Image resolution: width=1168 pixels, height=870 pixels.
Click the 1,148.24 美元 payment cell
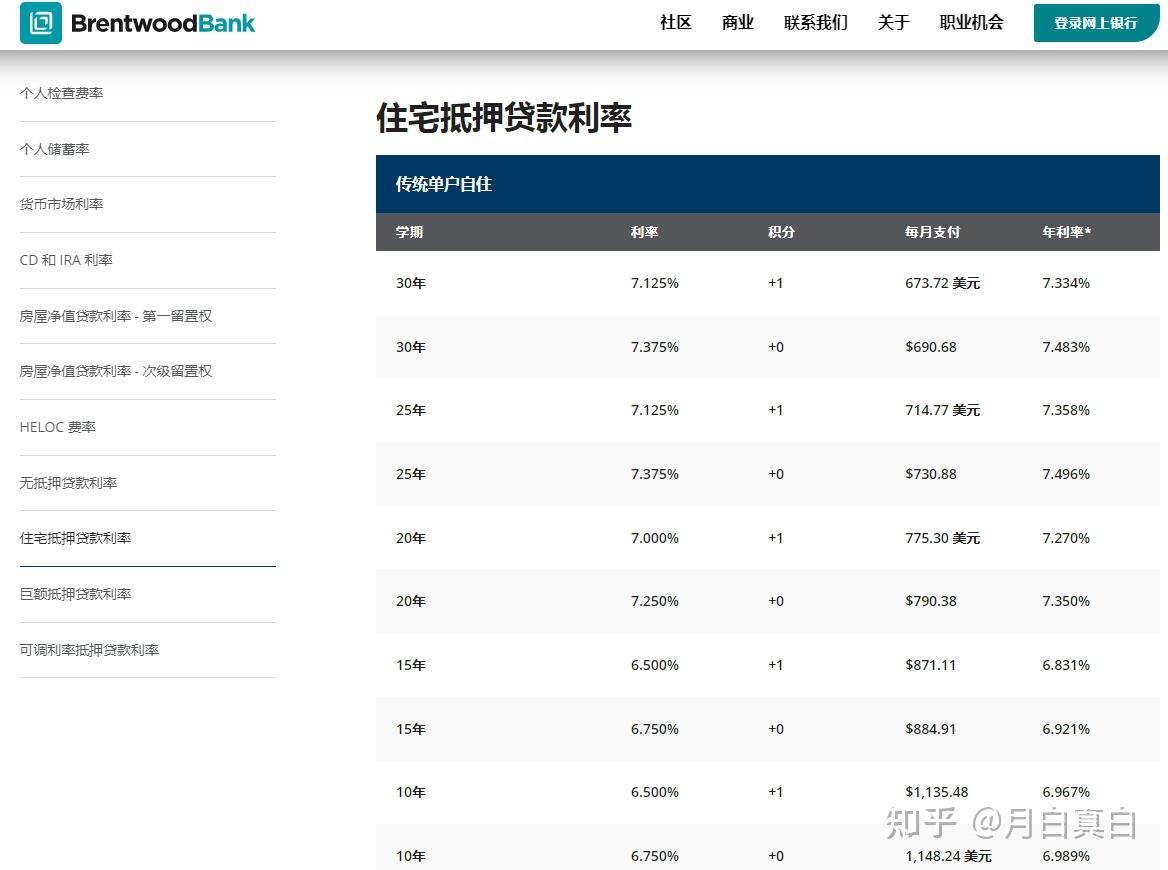pyautogui.click(x=948, y=857)
